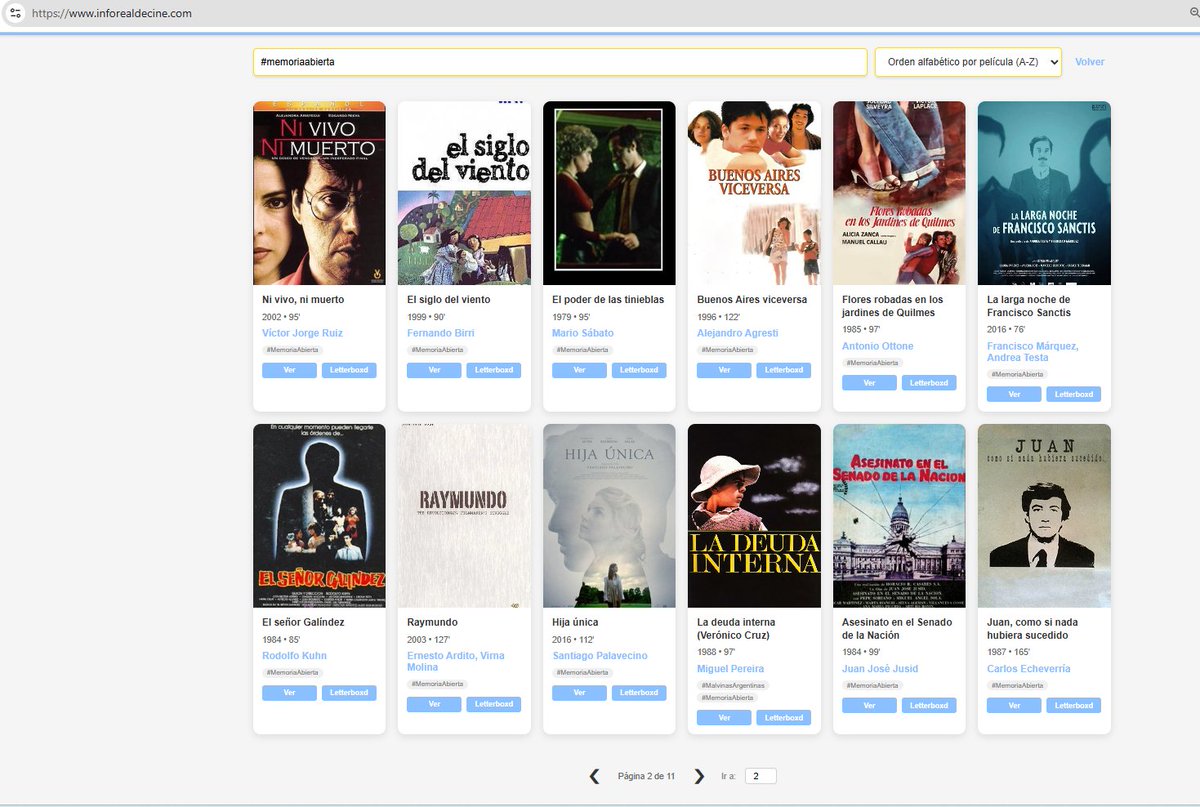Click the zoom magnifier icon in address bar

point(1193,13)
